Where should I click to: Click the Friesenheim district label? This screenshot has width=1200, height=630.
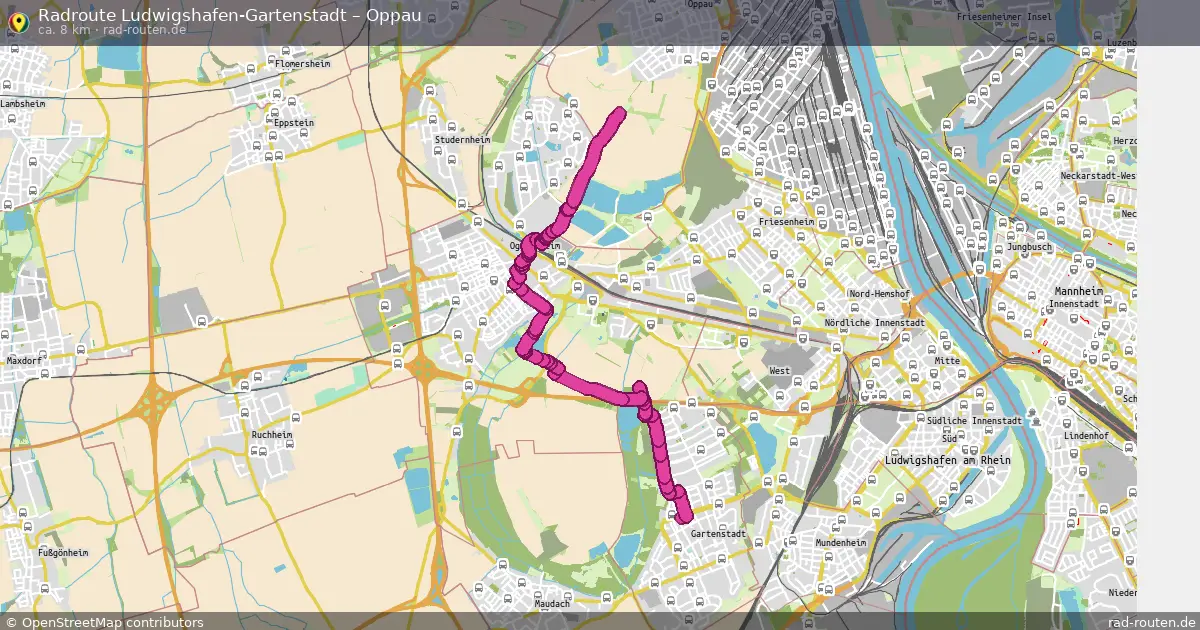pyautogui.click(x=787, y=221)
